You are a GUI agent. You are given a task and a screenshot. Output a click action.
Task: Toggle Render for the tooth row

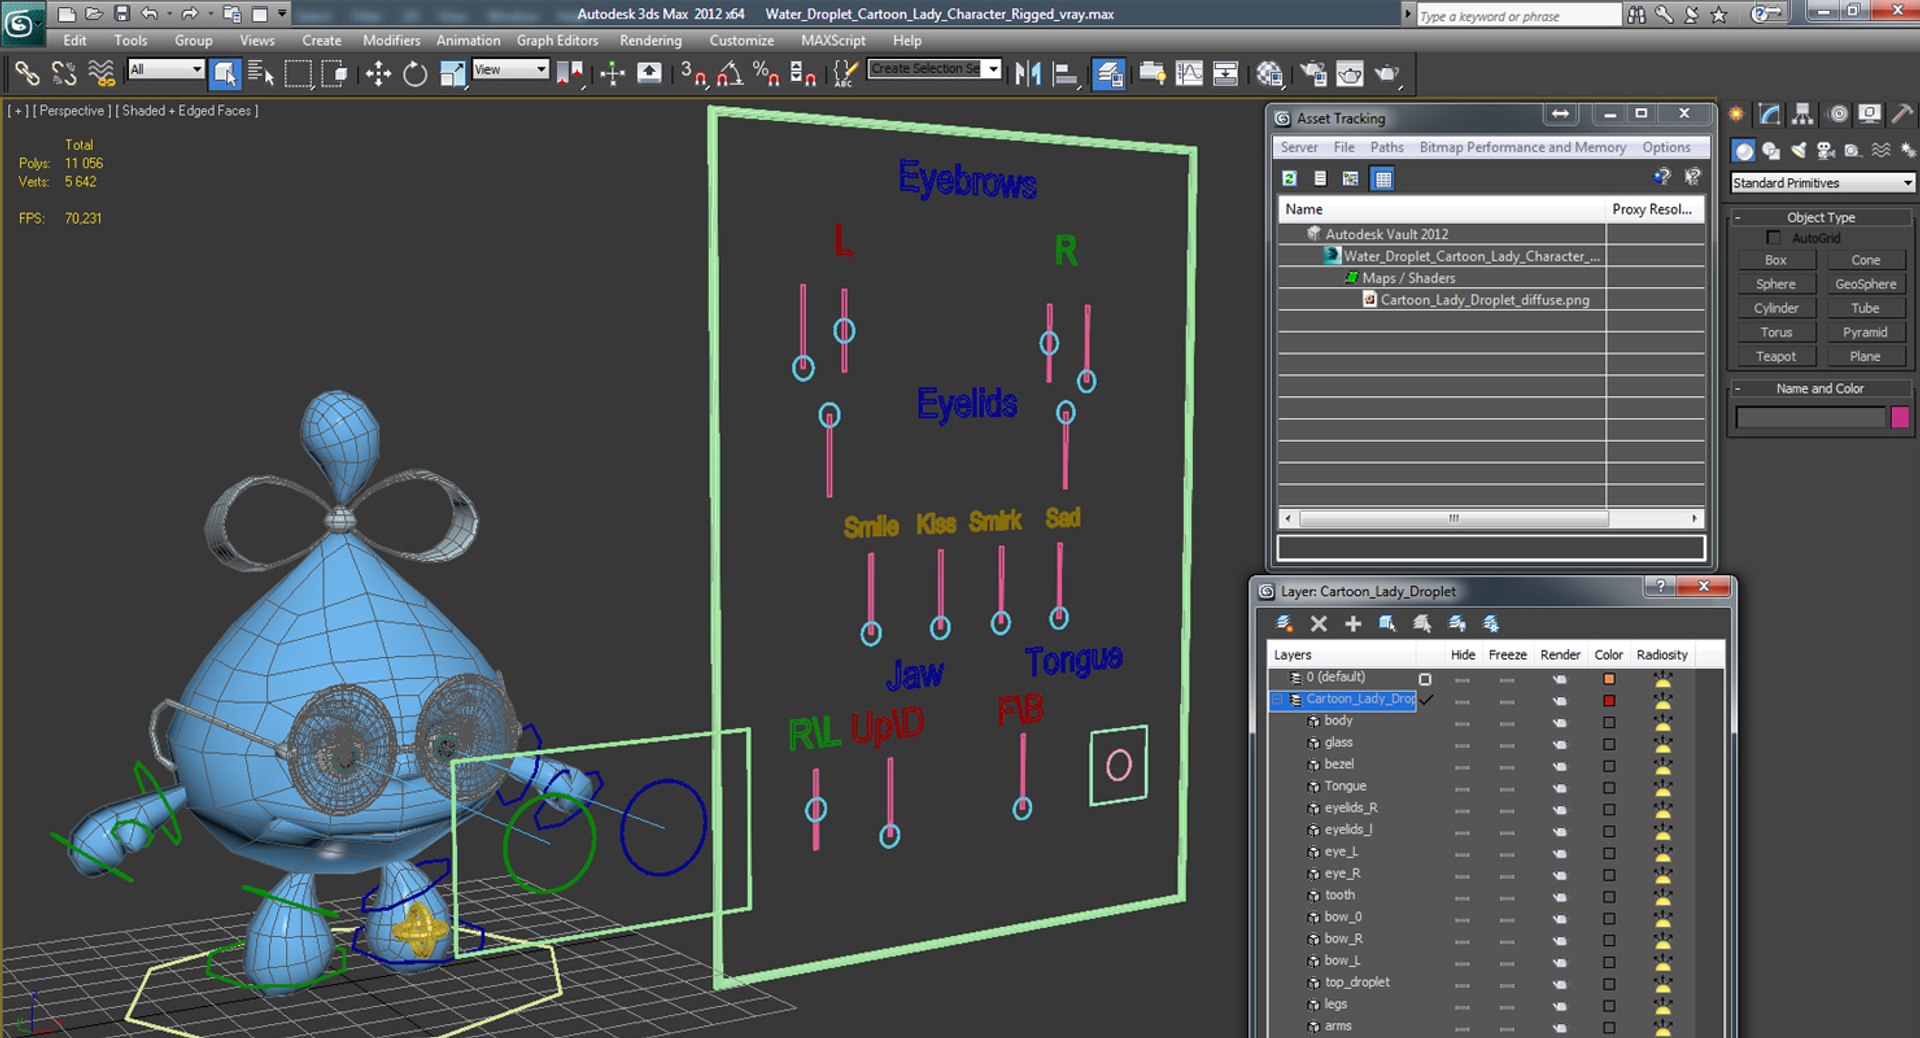(1559, 897)
